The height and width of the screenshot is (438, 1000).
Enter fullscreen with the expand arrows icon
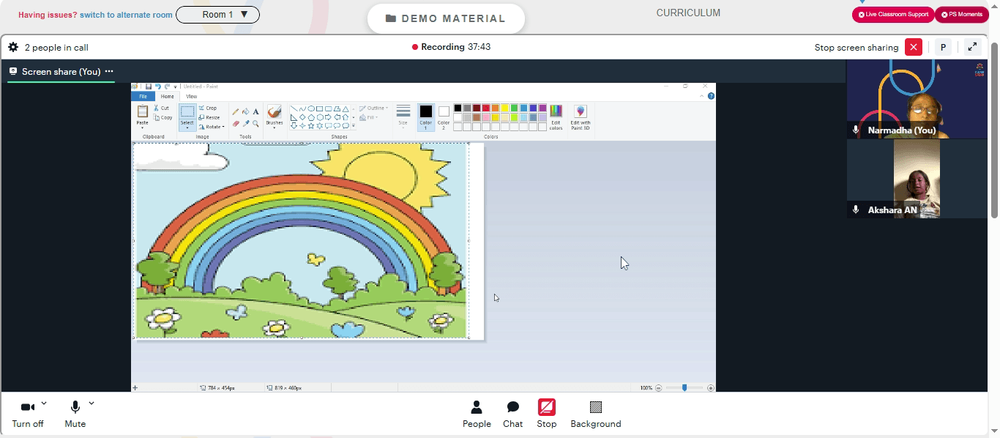(x=972, y=47)
